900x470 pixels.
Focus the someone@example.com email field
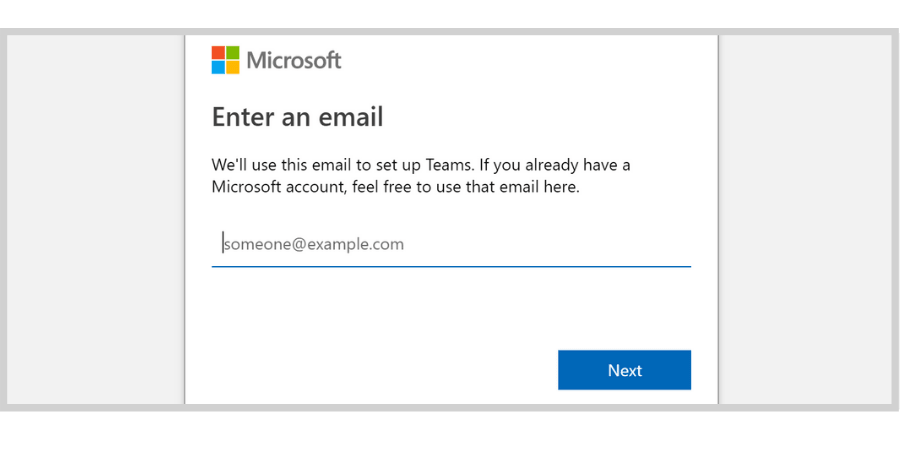pos(451,244)
